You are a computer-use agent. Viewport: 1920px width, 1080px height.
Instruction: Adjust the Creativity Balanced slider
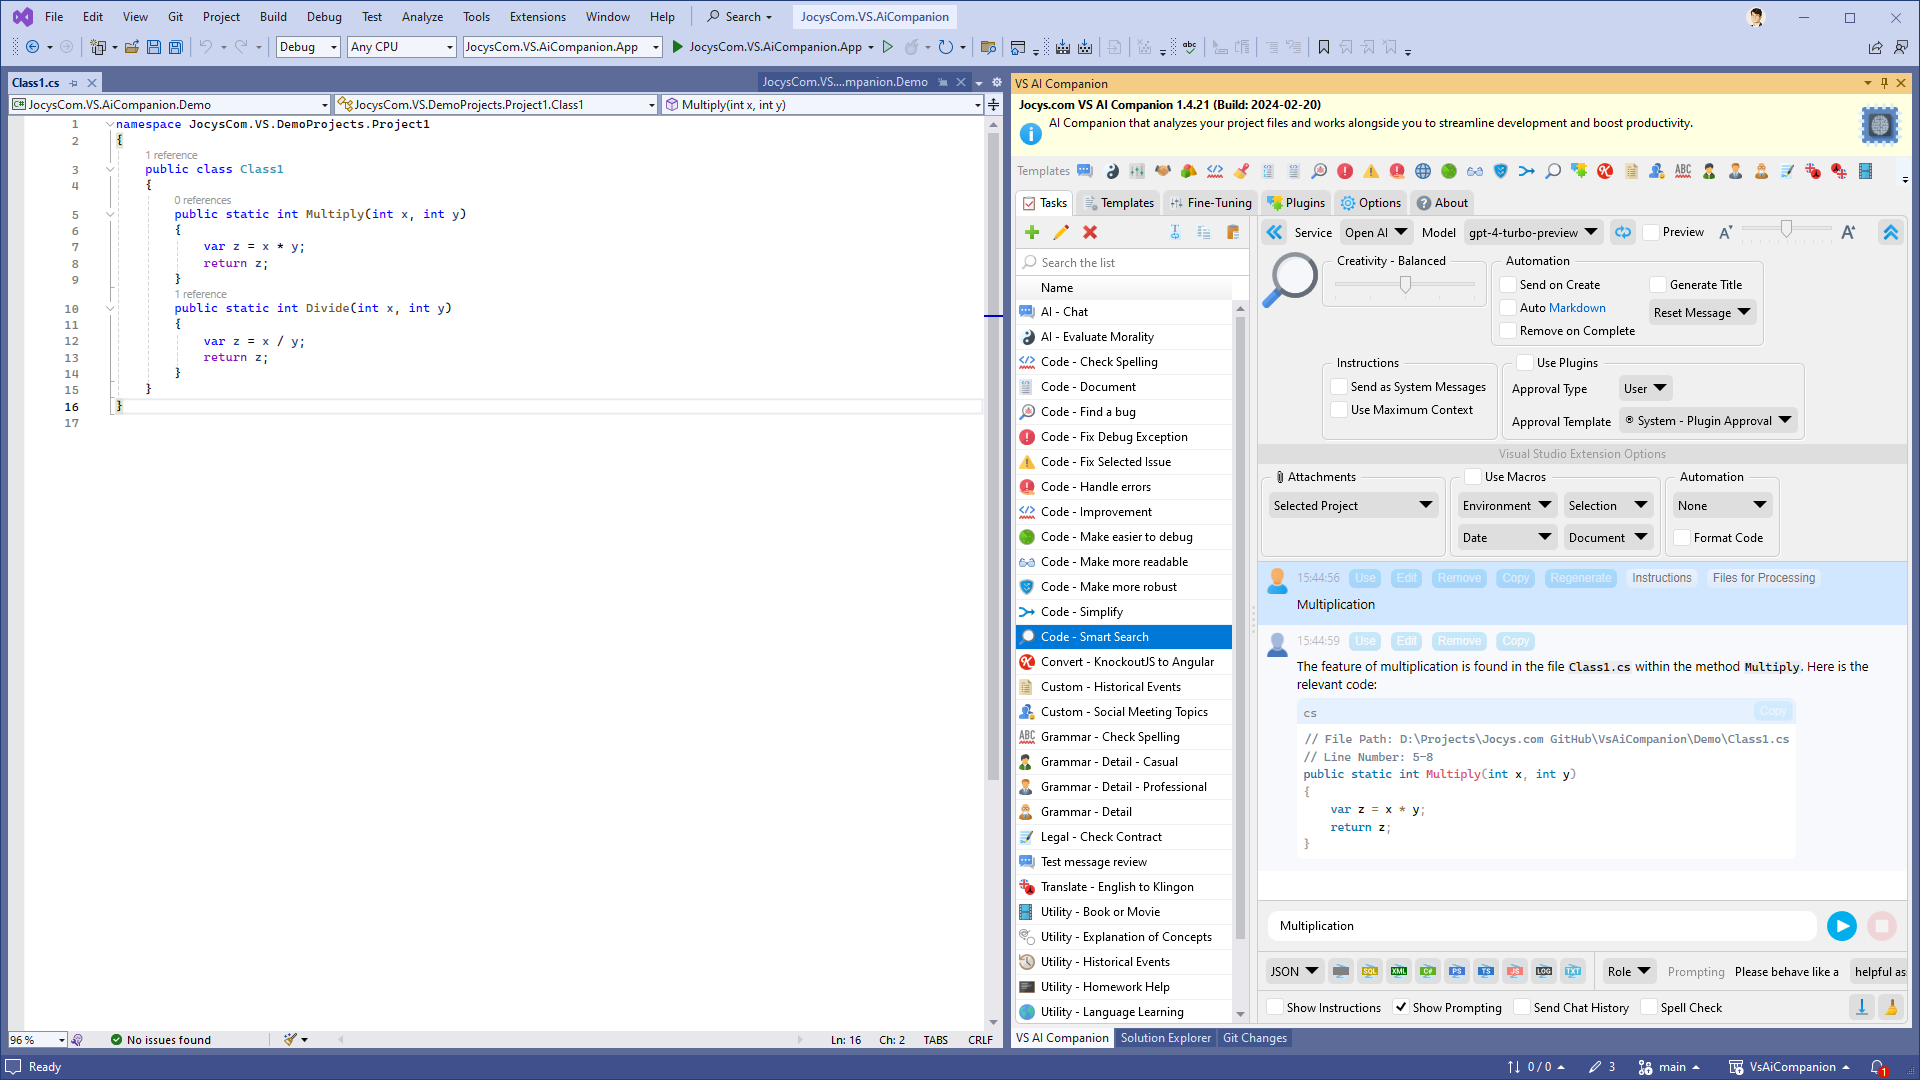point(1405,285)
